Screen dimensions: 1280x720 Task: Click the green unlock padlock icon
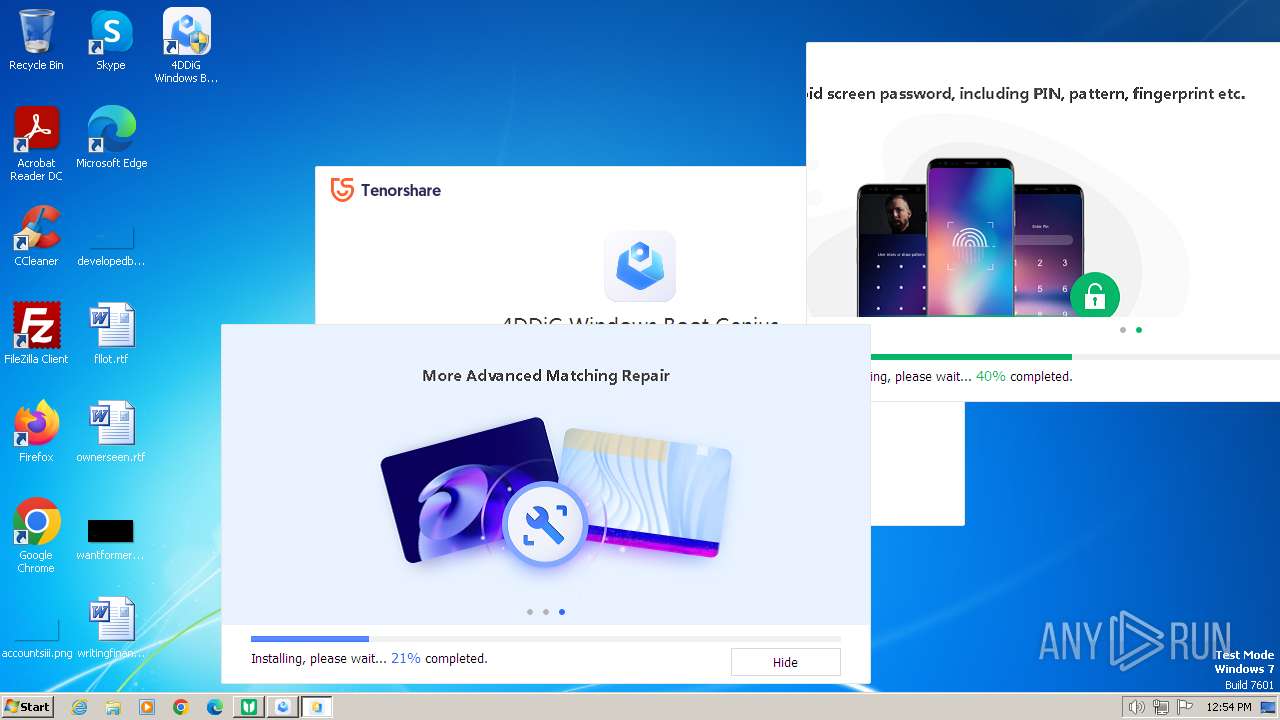click(x=1094, y=296)
